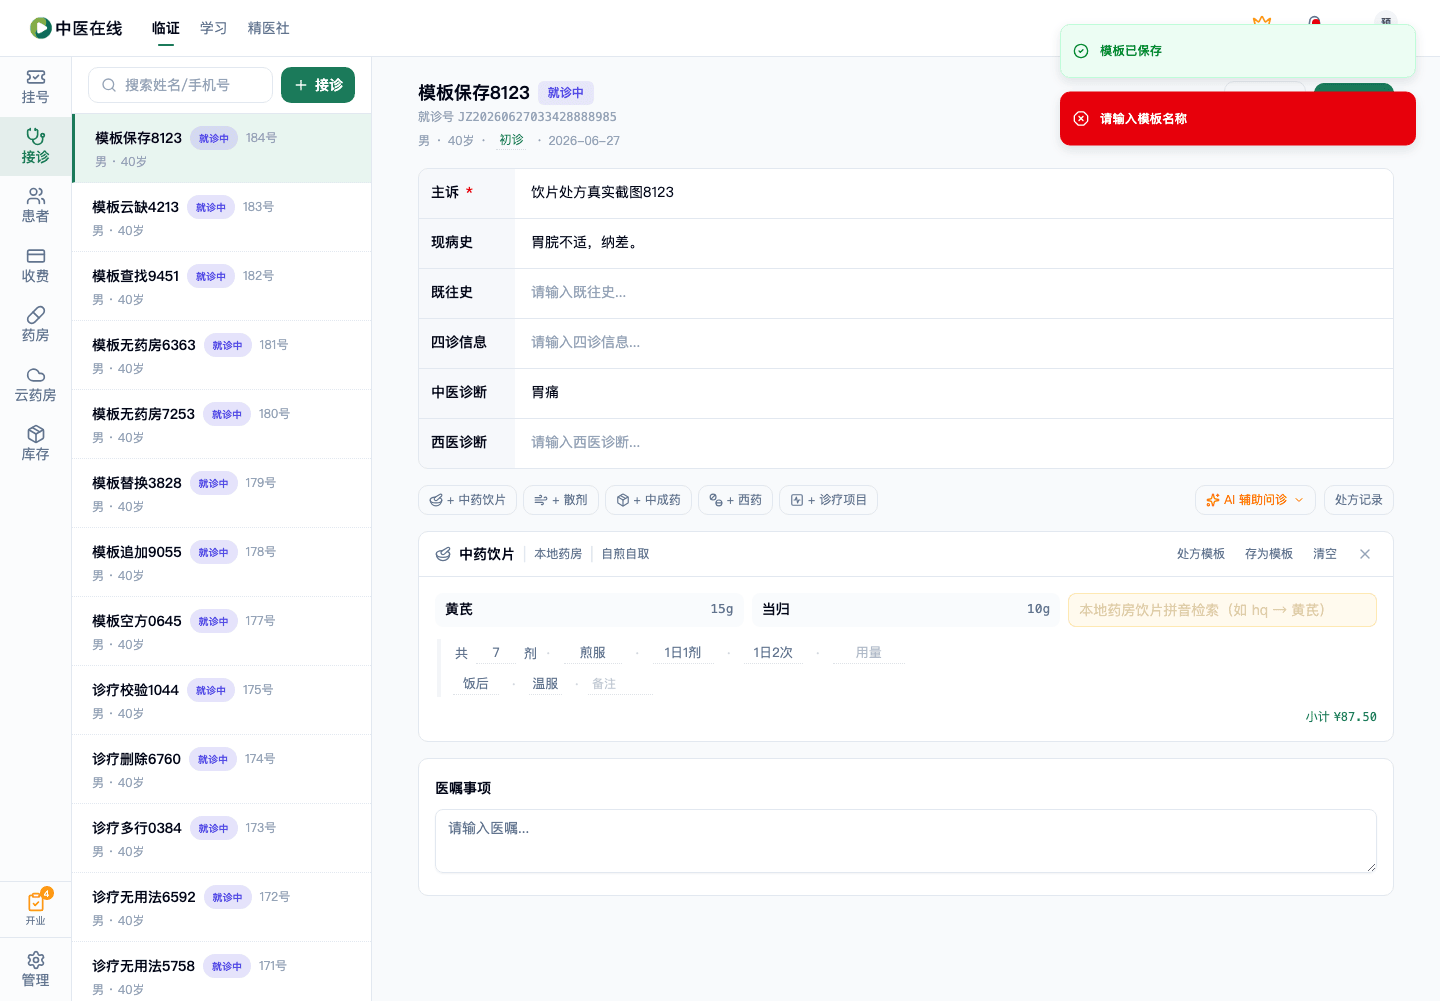
Task: Select the 自煎自取 option
Action: pyautogui.click(x=625, y=554)
